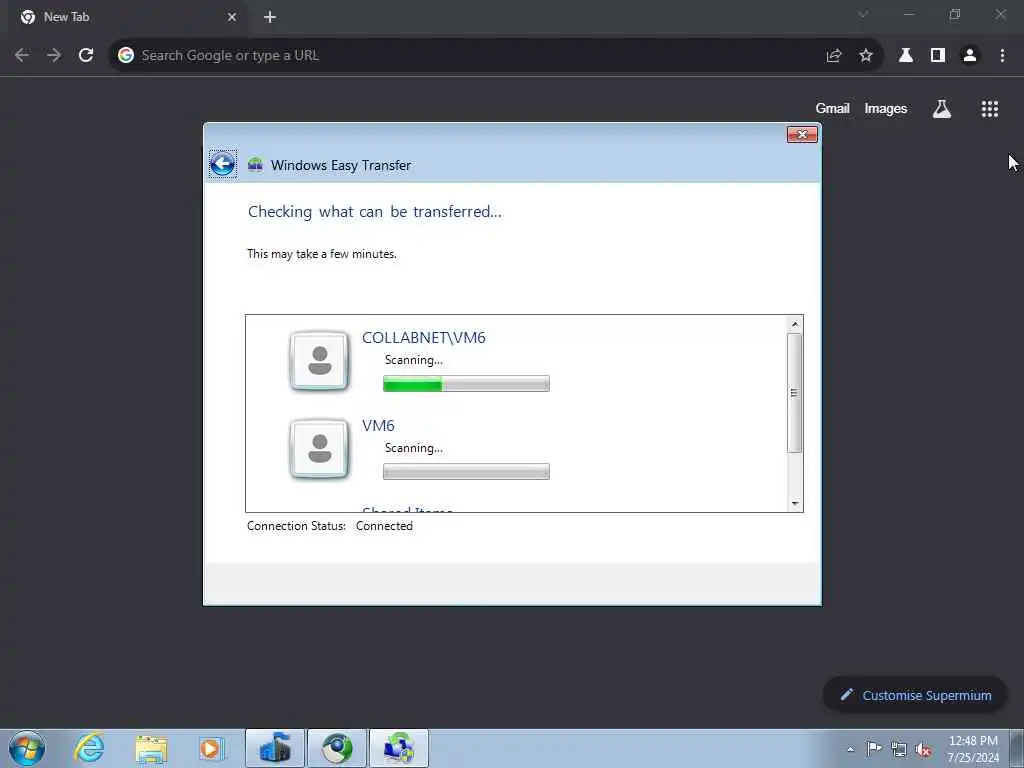
Task: Switch to Windows Easy Transfer taskbar button
Action: (399, 748)
